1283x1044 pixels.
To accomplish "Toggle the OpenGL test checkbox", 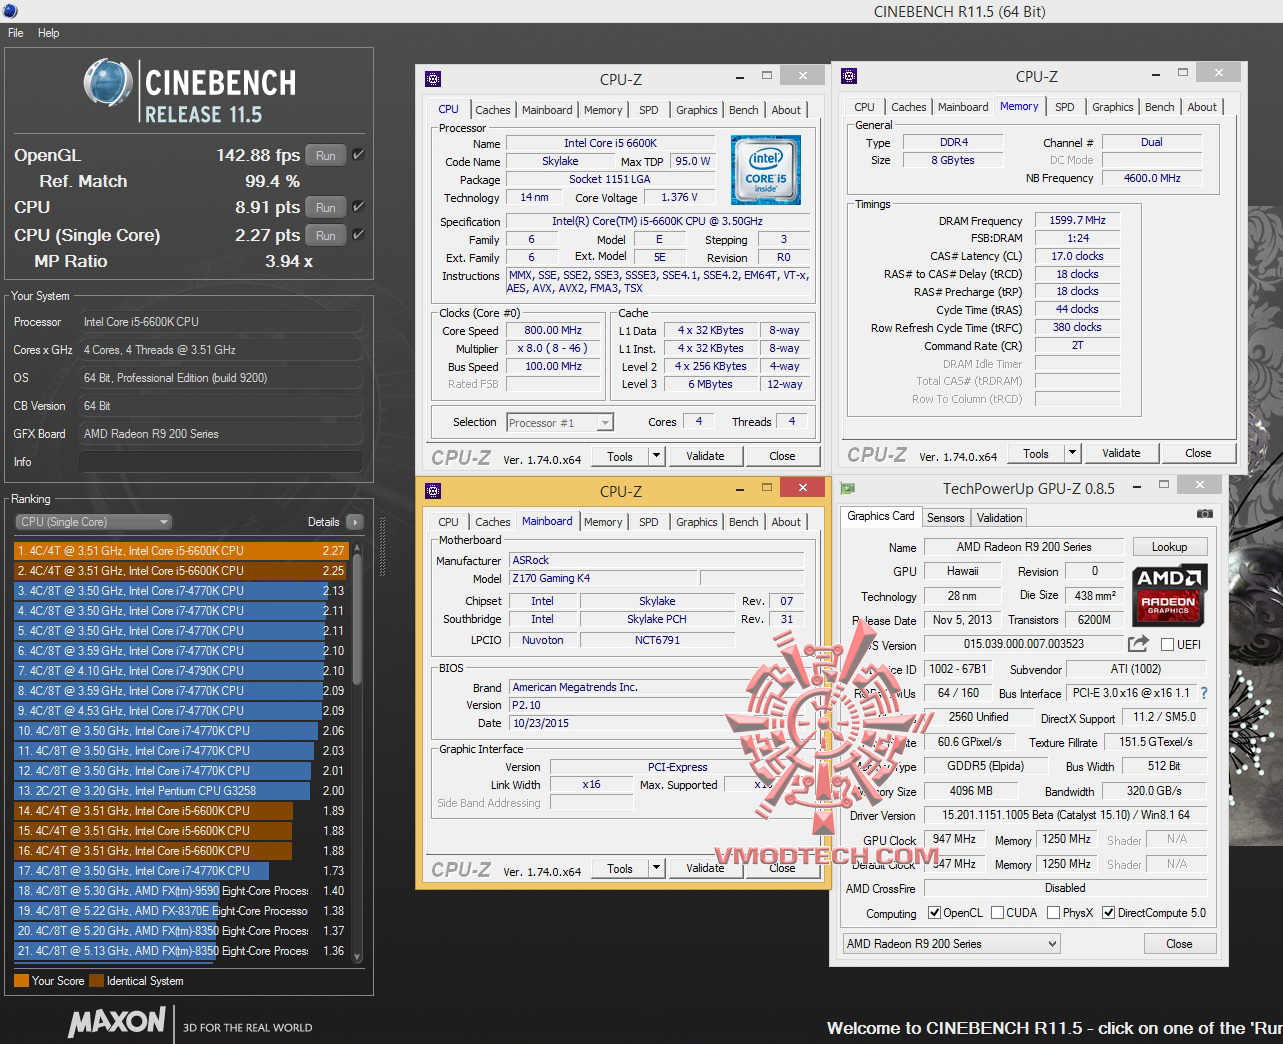I will point(358,155).
